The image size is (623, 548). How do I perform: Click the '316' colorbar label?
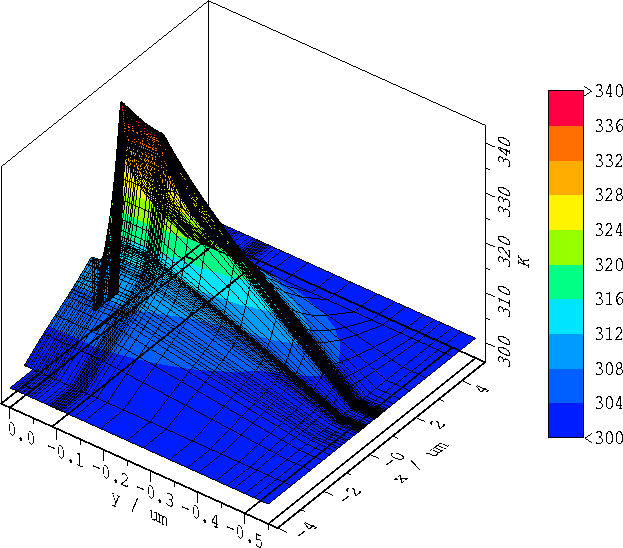(609, 299)
